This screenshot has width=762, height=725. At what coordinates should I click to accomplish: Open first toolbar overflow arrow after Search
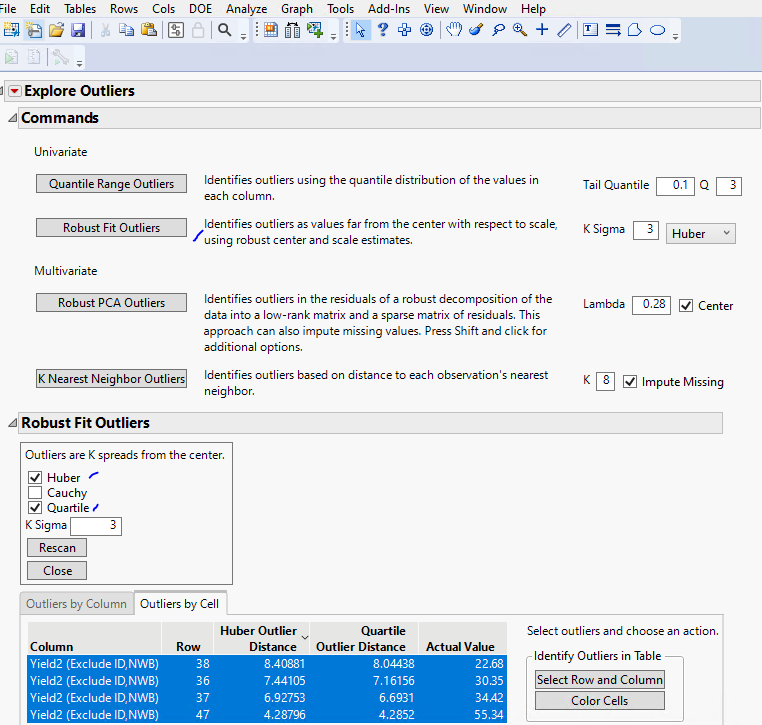click(243, 37)
